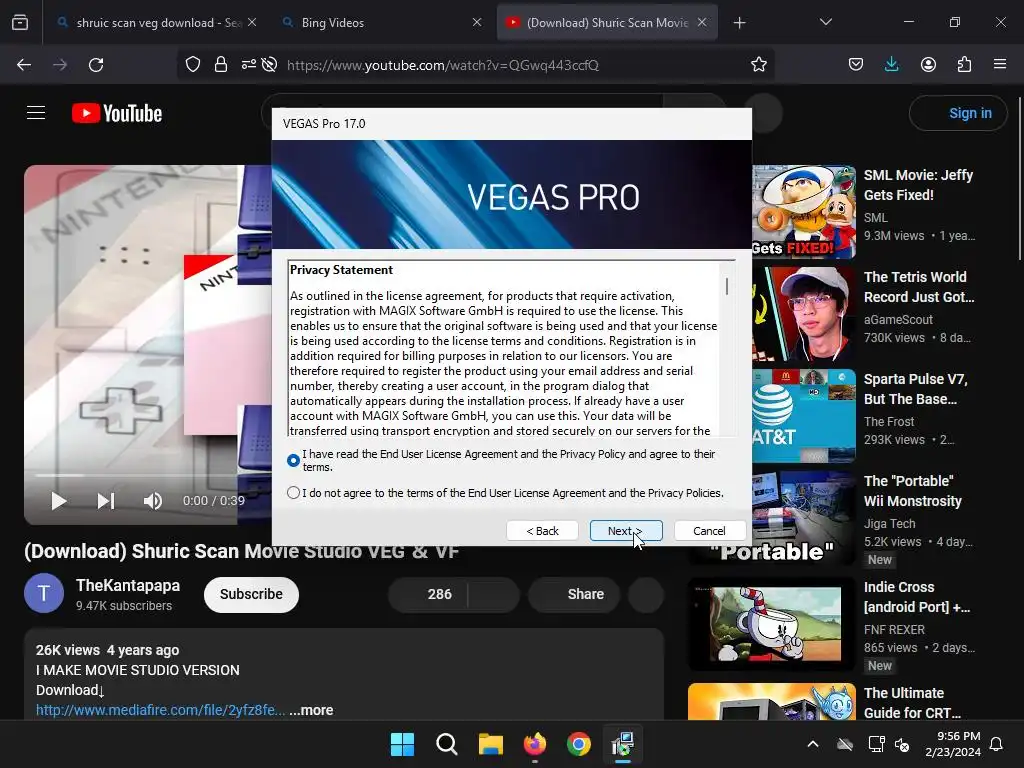Show hidden system tray icons

pyautogui.click(x=813, y=744)
